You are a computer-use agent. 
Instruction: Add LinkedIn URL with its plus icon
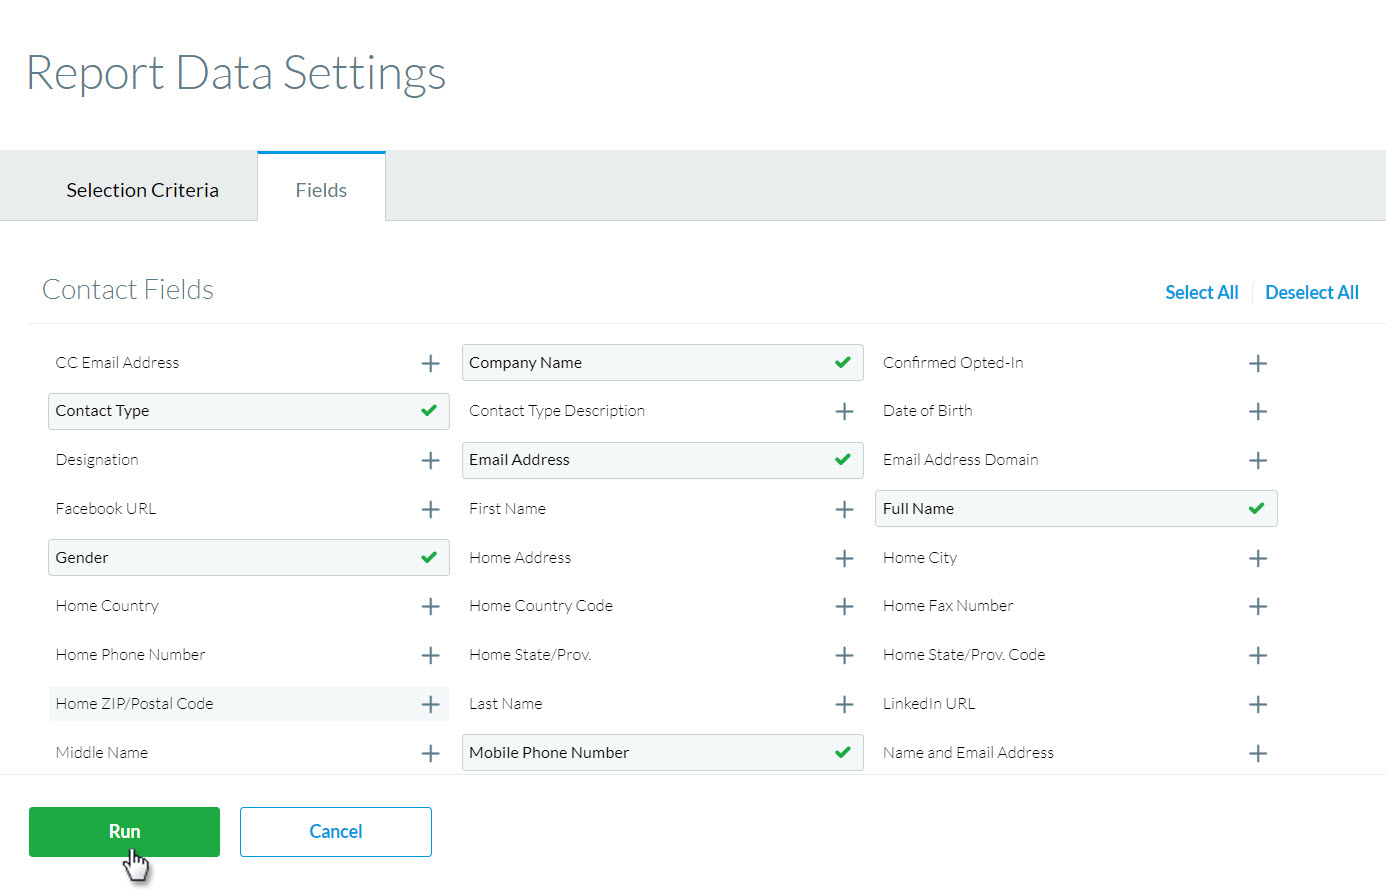pos(1258,705)
